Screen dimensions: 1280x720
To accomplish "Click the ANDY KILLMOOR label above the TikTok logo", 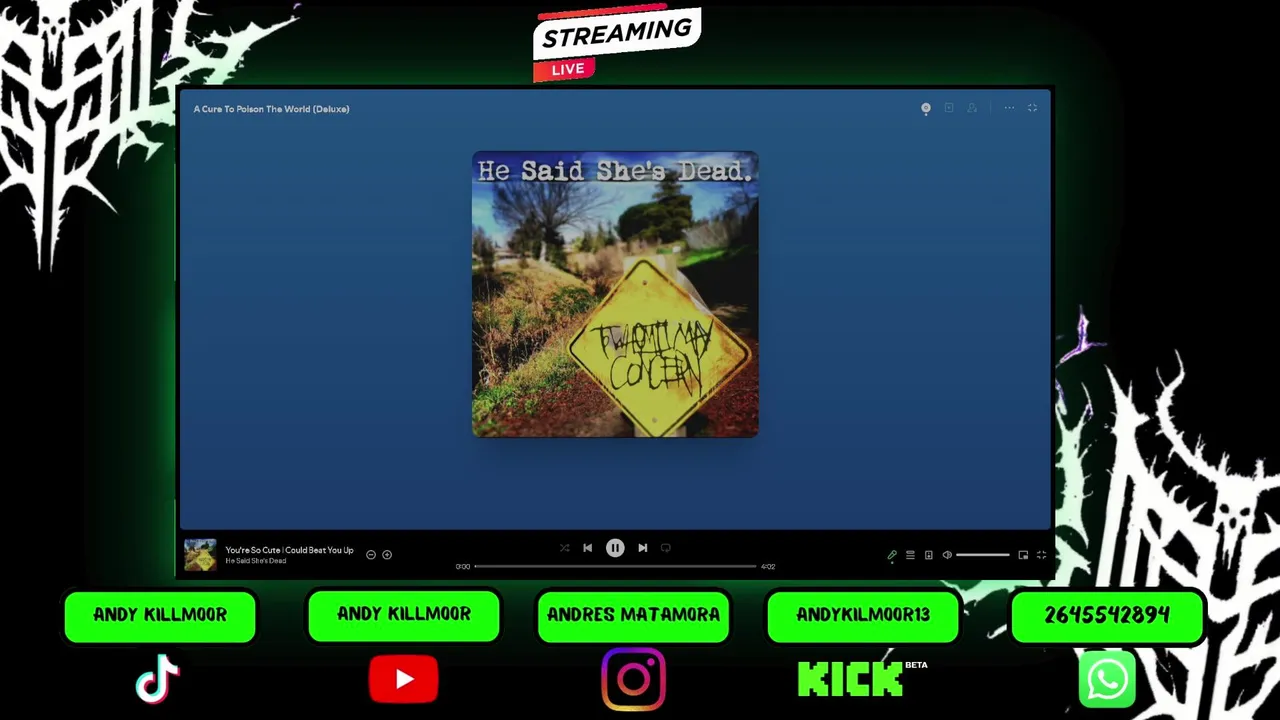I will point(160,615).
